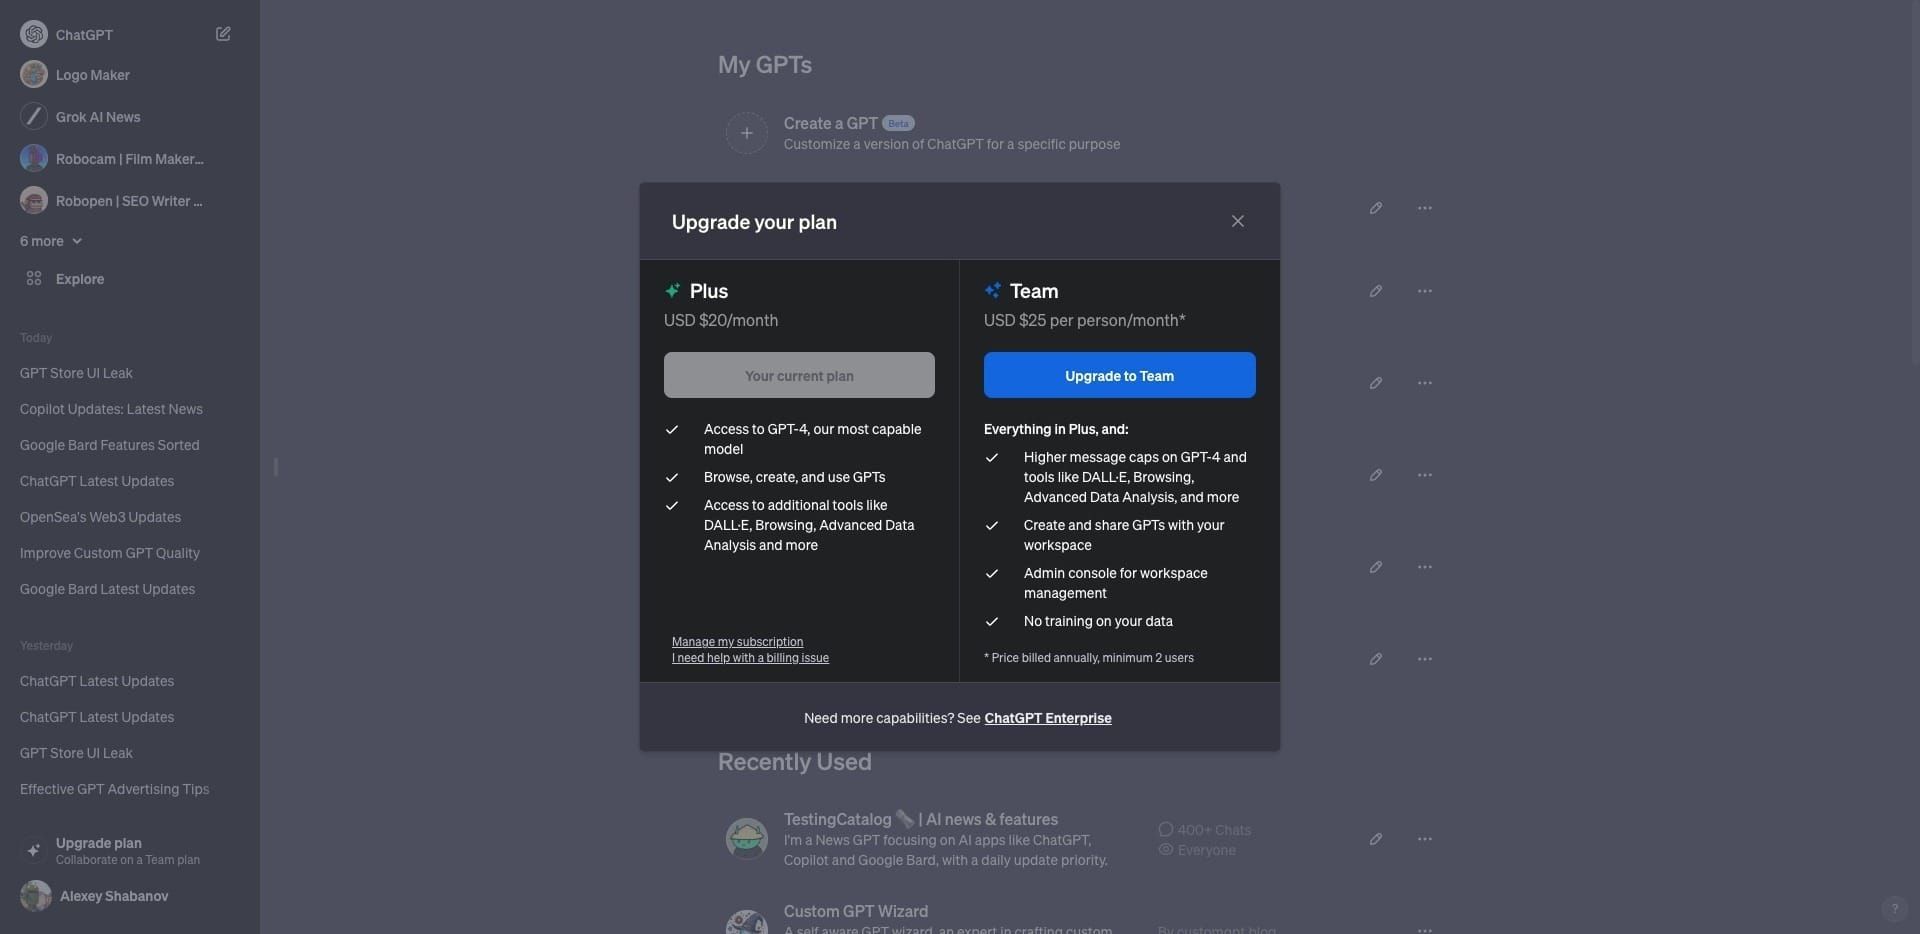Edit the TestingCatalog GPT with pencil icon
This screenshot has height=934, width=1920.
pos(1376,839)
